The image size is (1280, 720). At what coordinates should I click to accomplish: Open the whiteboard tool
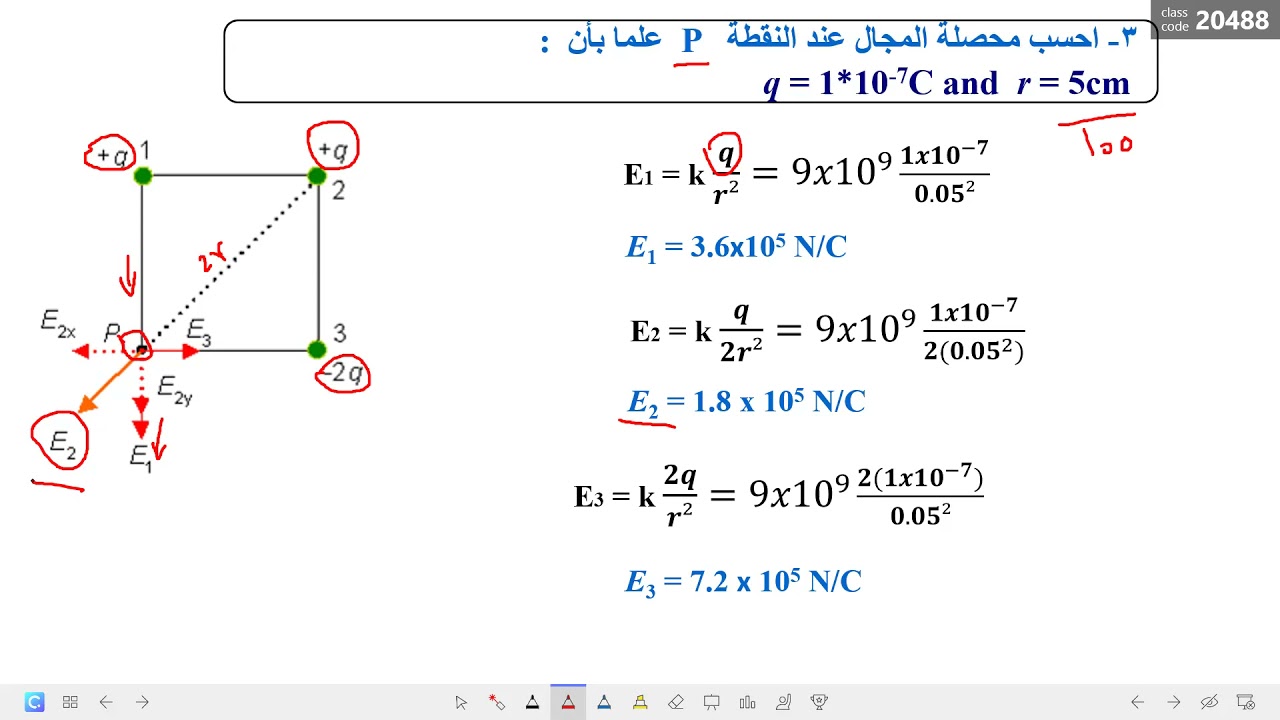pos(712,702)
